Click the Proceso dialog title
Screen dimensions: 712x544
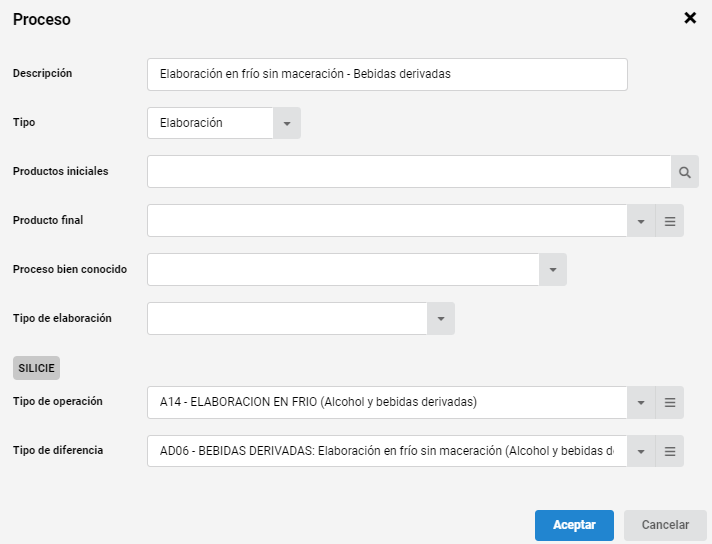(42, 20)
